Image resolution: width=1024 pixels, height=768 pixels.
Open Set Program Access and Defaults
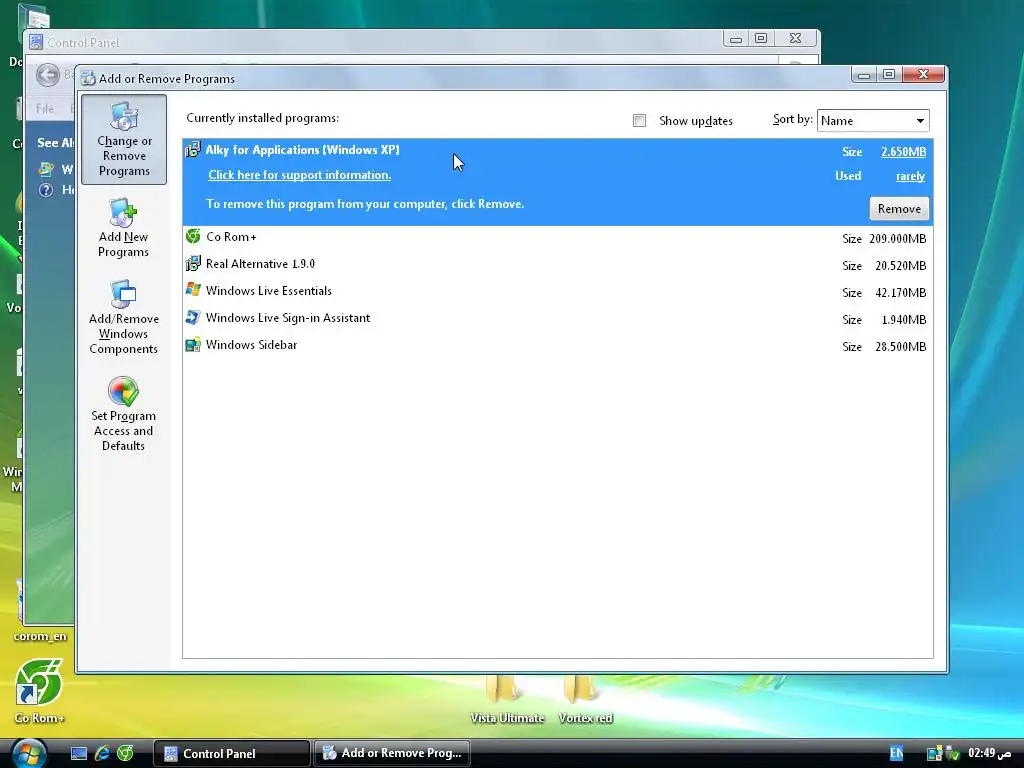[123, 414]
